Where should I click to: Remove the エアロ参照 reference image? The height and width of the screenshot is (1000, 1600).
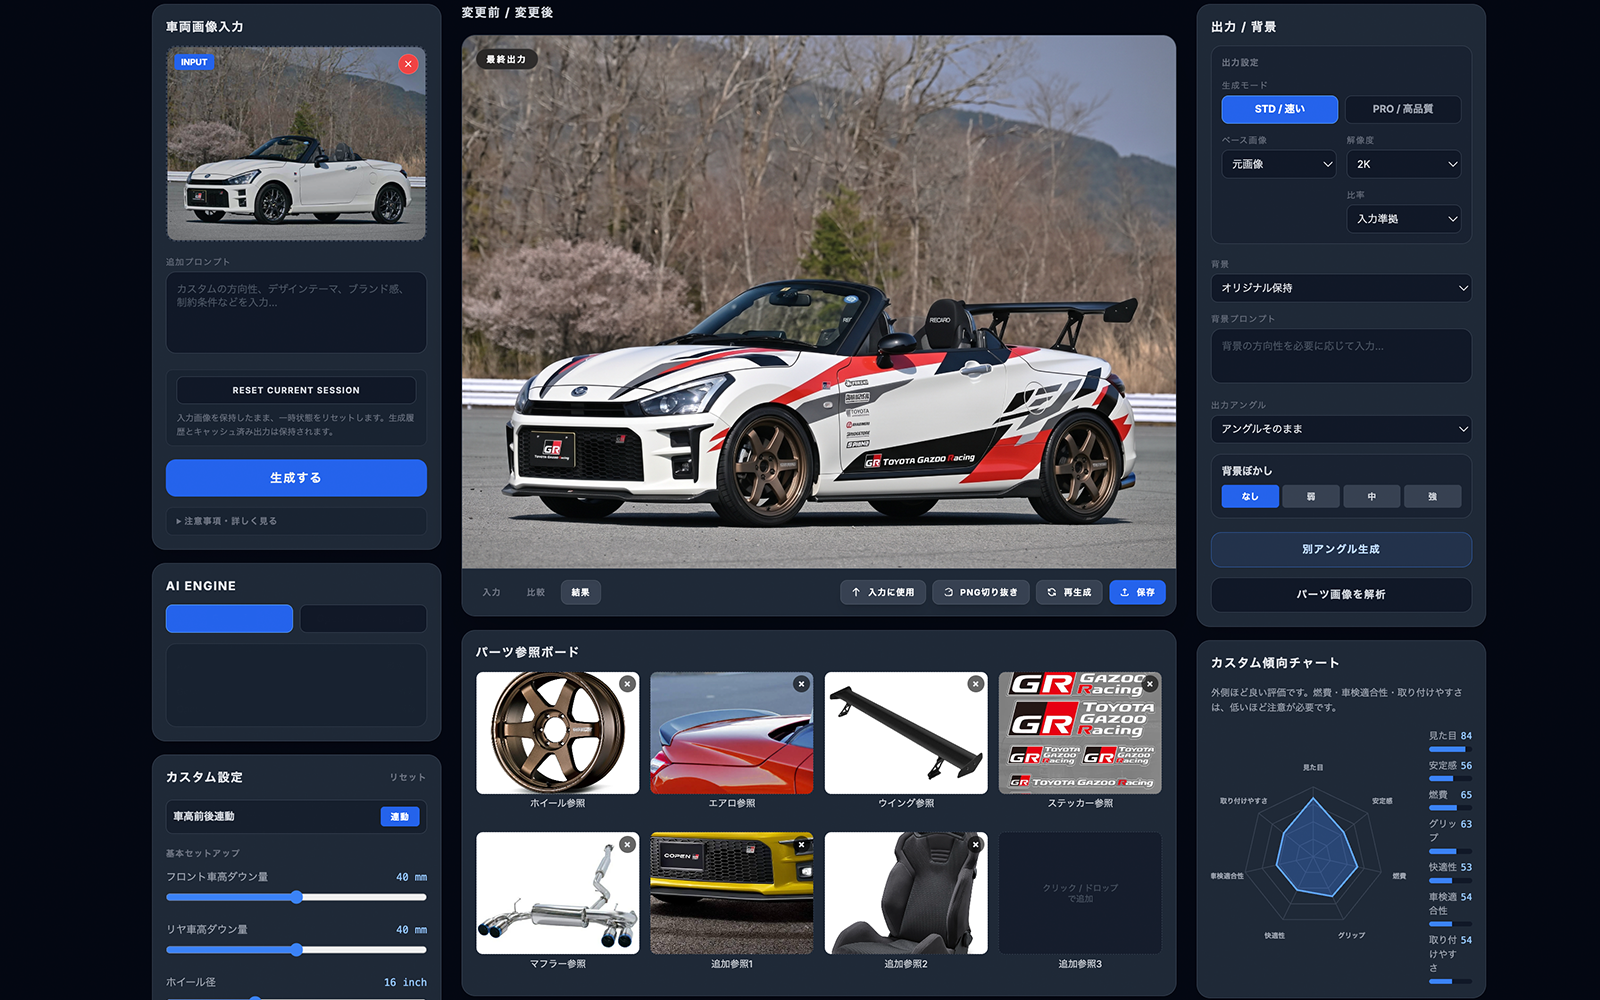(x=801, y=684)
